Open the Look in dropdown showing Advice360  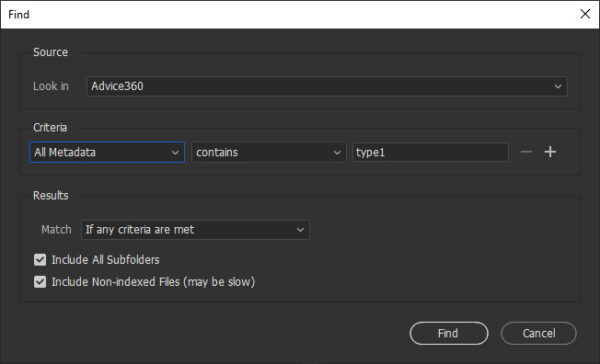pos(327,87)
